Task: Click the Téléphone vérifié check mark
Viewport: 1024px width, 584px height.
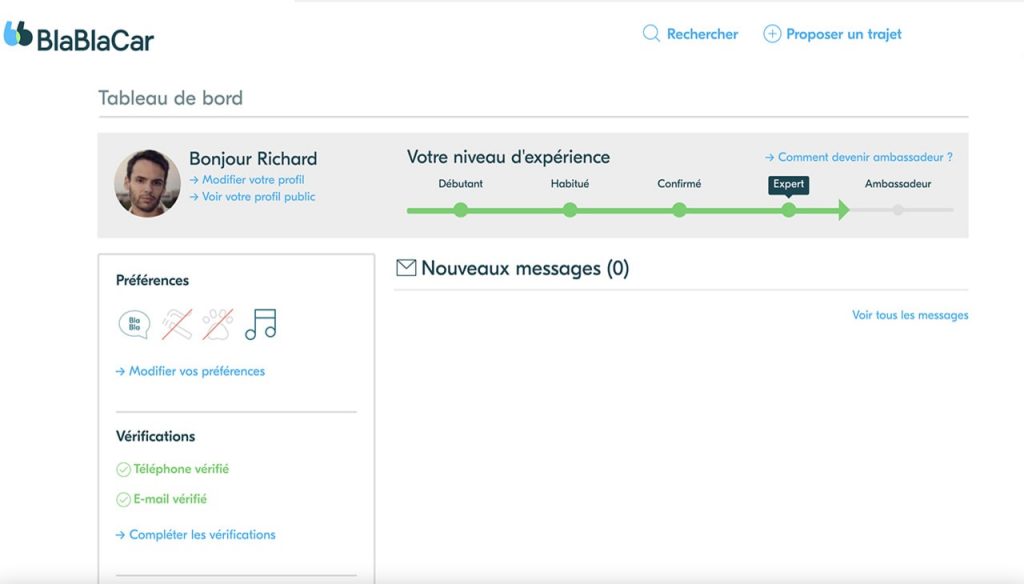Action: point(123,469)
